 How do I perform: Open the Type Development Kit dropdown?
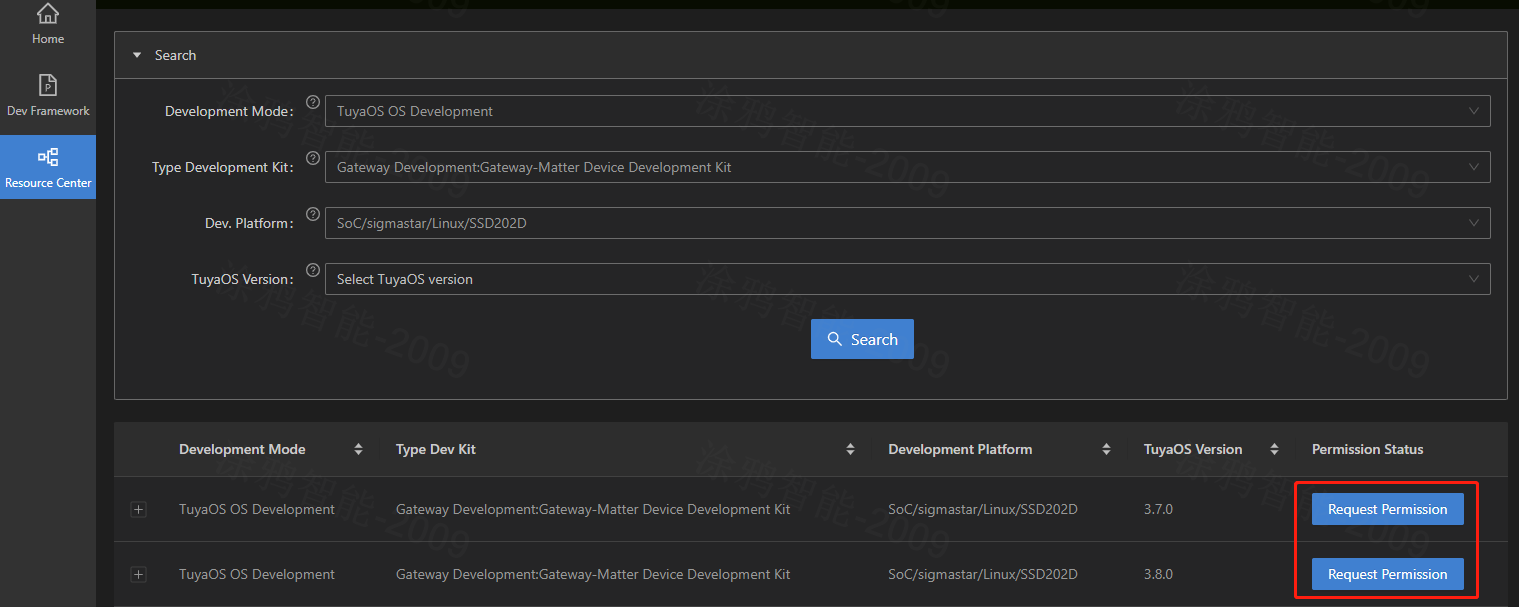click(907, 167)
